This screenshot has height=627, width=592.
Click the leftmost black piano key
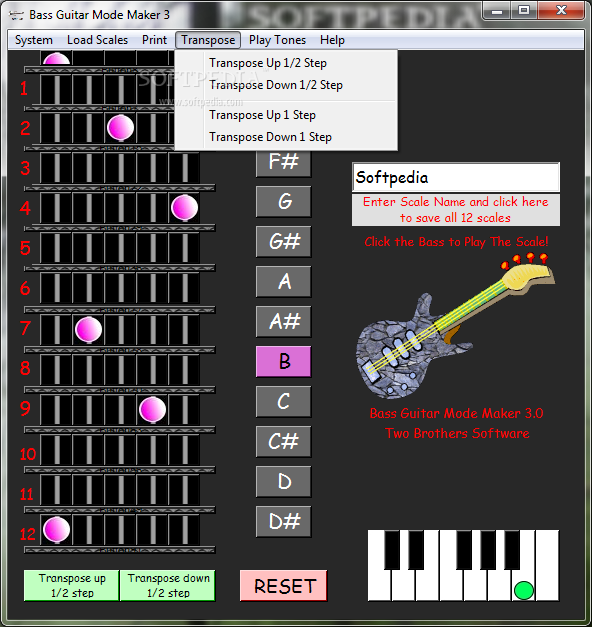(392, 549)
